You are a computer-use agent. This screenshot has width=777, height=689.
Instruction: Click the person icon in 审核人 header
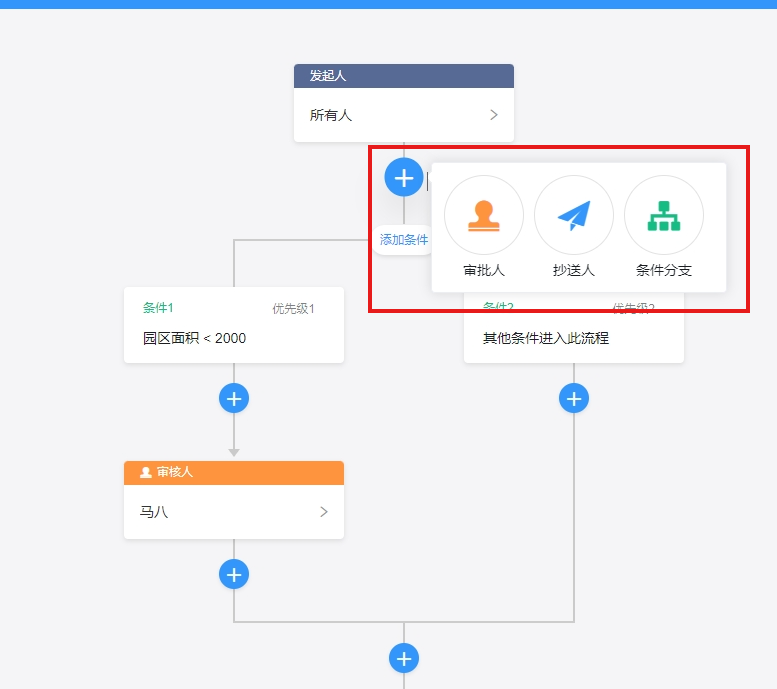click(x=146, y=472)
